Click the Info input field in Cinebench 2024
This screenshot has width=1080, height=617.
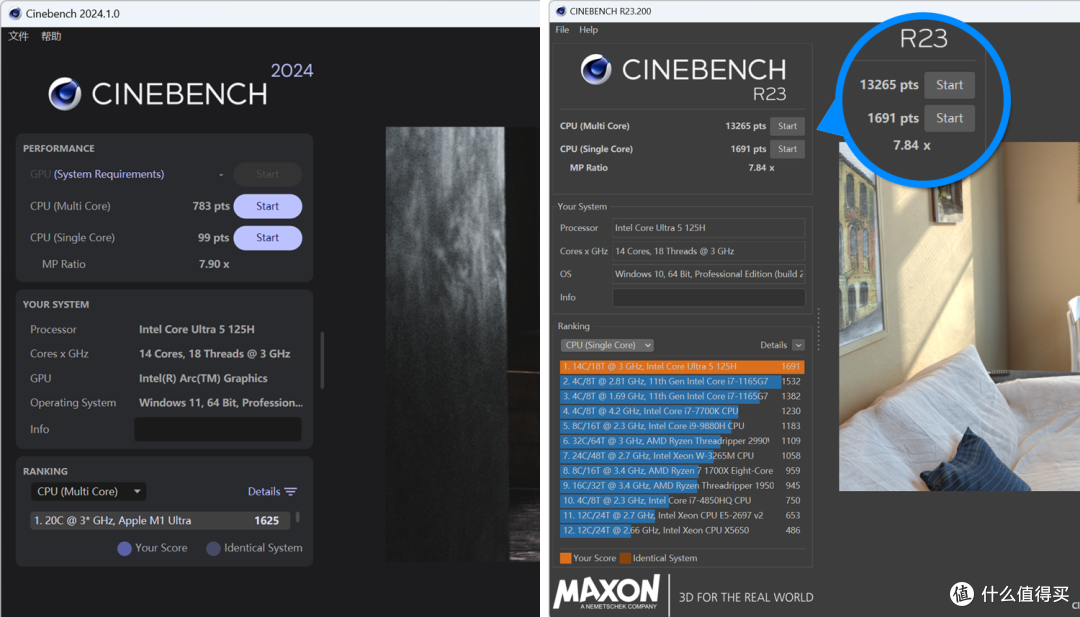click(x=218, y=429)
